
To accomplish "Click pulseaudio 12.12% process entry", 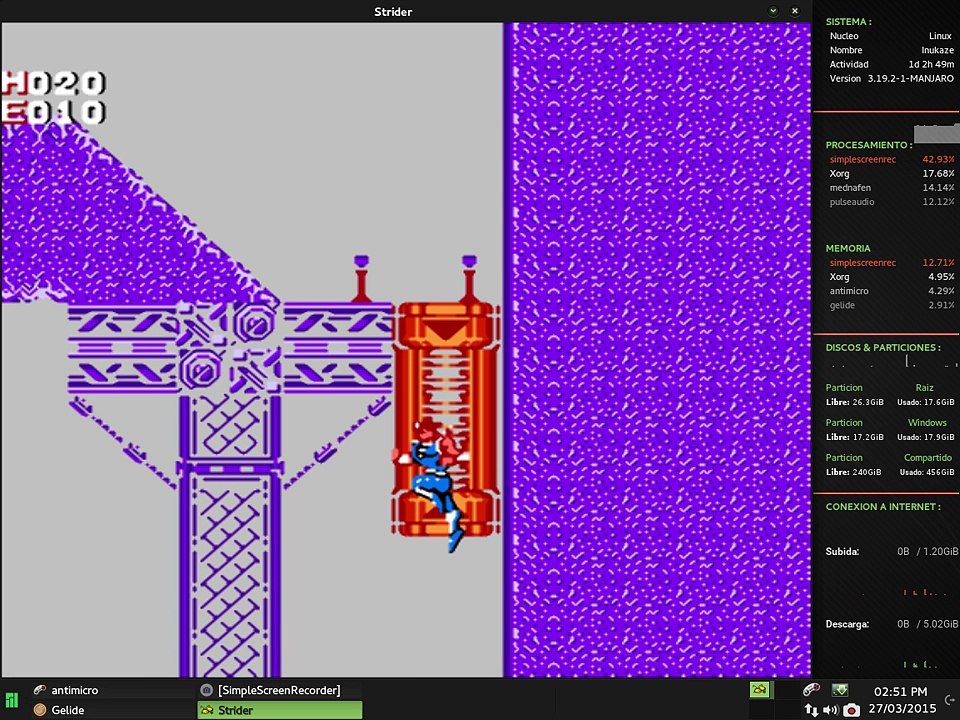I will 891,201.
